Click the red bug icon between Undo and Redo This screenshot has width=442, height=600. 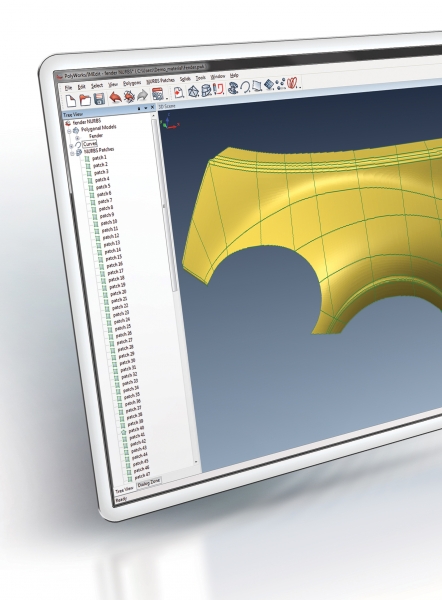(x=129, y=96)
